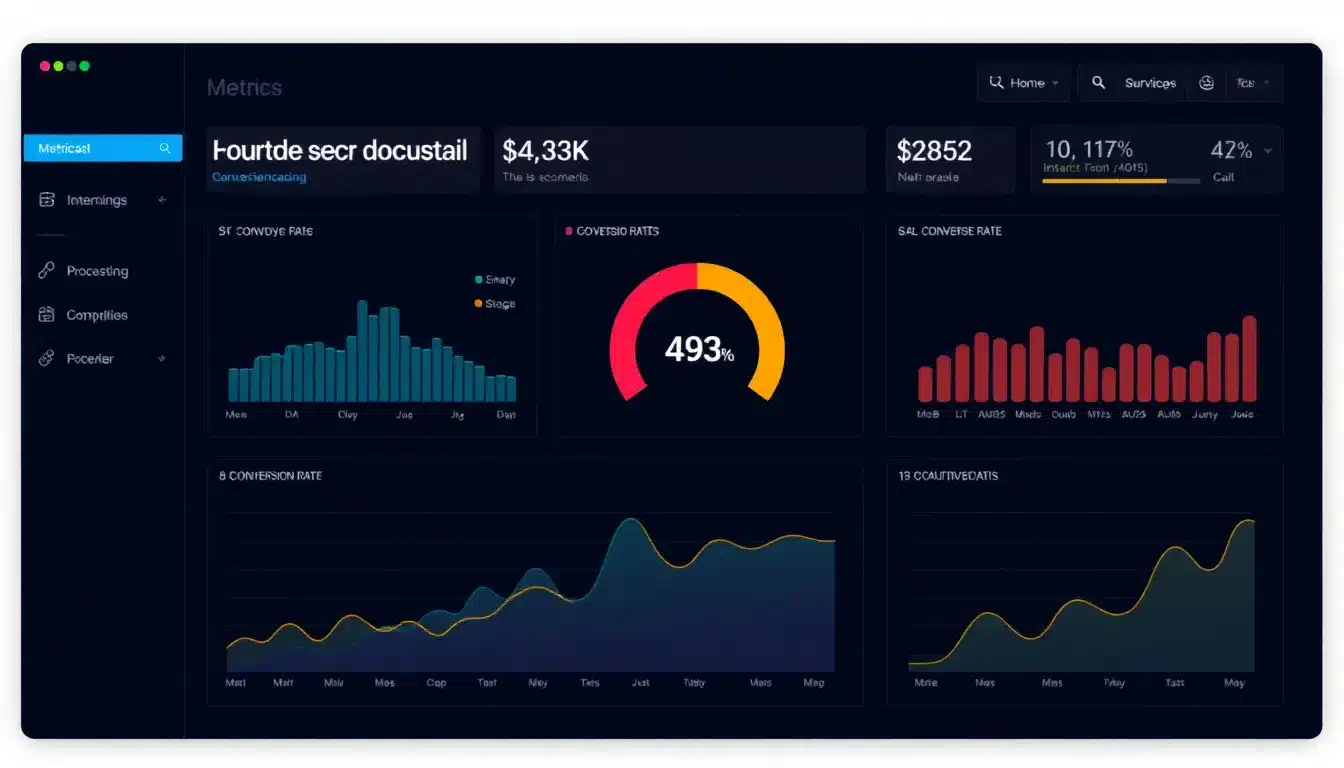1344x768 pixels.
Task: Select the Internings sidebar icon
Action: coord(47,199)
